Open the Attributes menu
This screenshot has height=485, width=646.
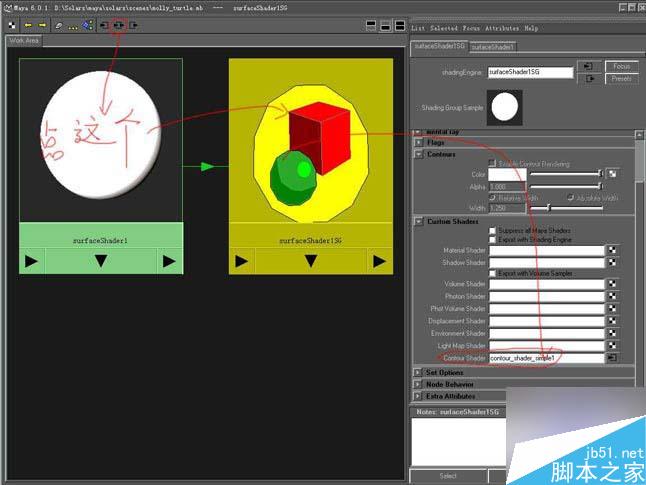click(x=502, y=28)
